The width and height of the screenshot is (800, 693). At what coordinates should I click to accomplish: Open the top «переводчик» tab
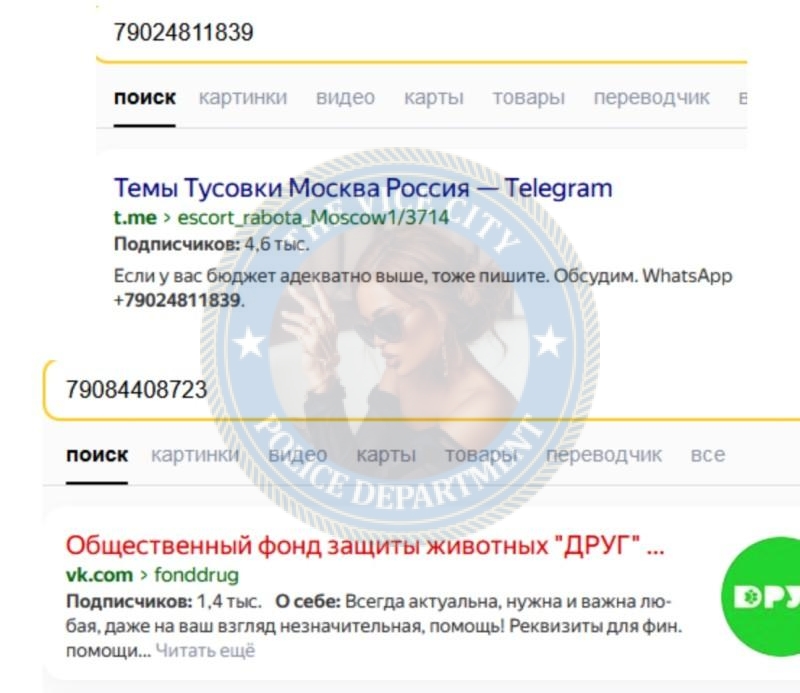pyautogui.click(x=652, y=97)
